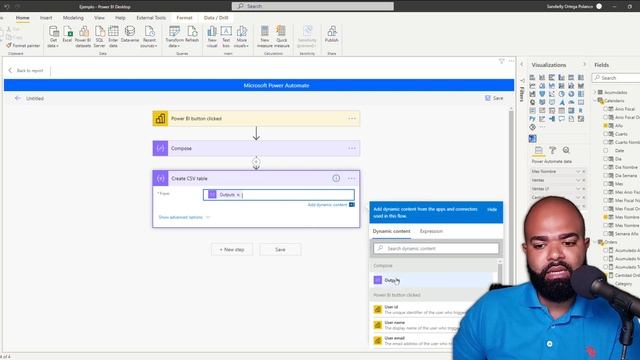Open Transform data in the ribbon
The image size is (640, 360).
click(x=175, y=37)
